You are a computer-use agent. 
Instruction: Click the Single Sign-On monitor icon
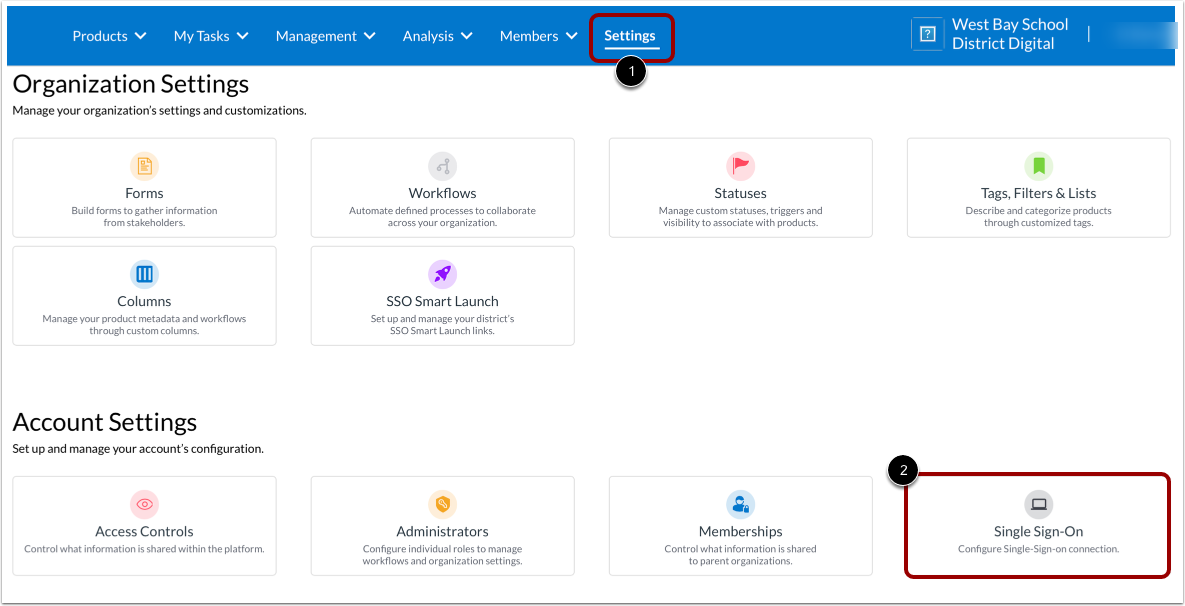[x=1038, y=504]
